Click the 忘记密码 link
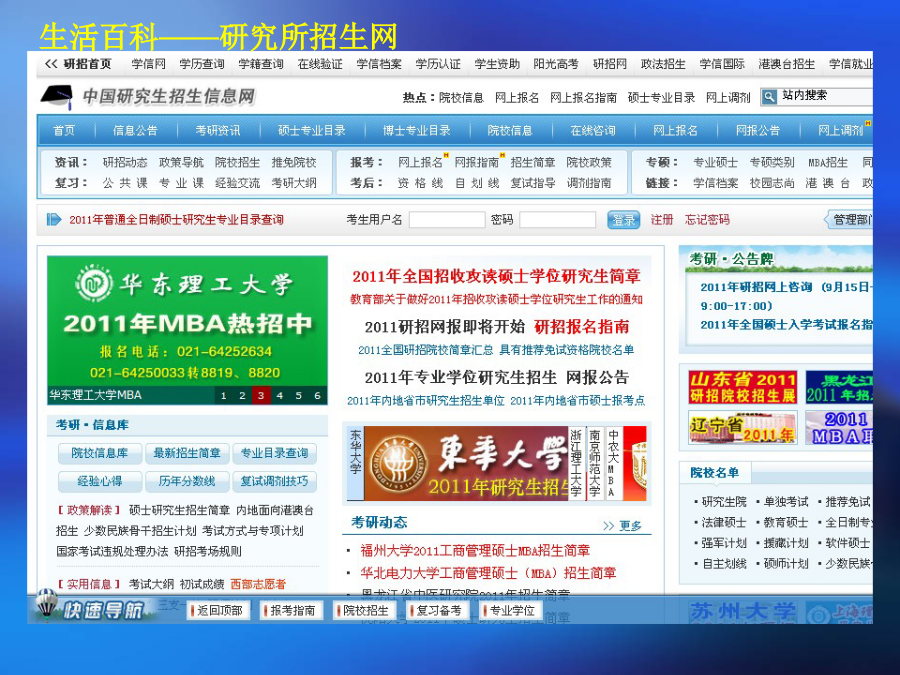900x675 pixels. (x=707, y=220)
